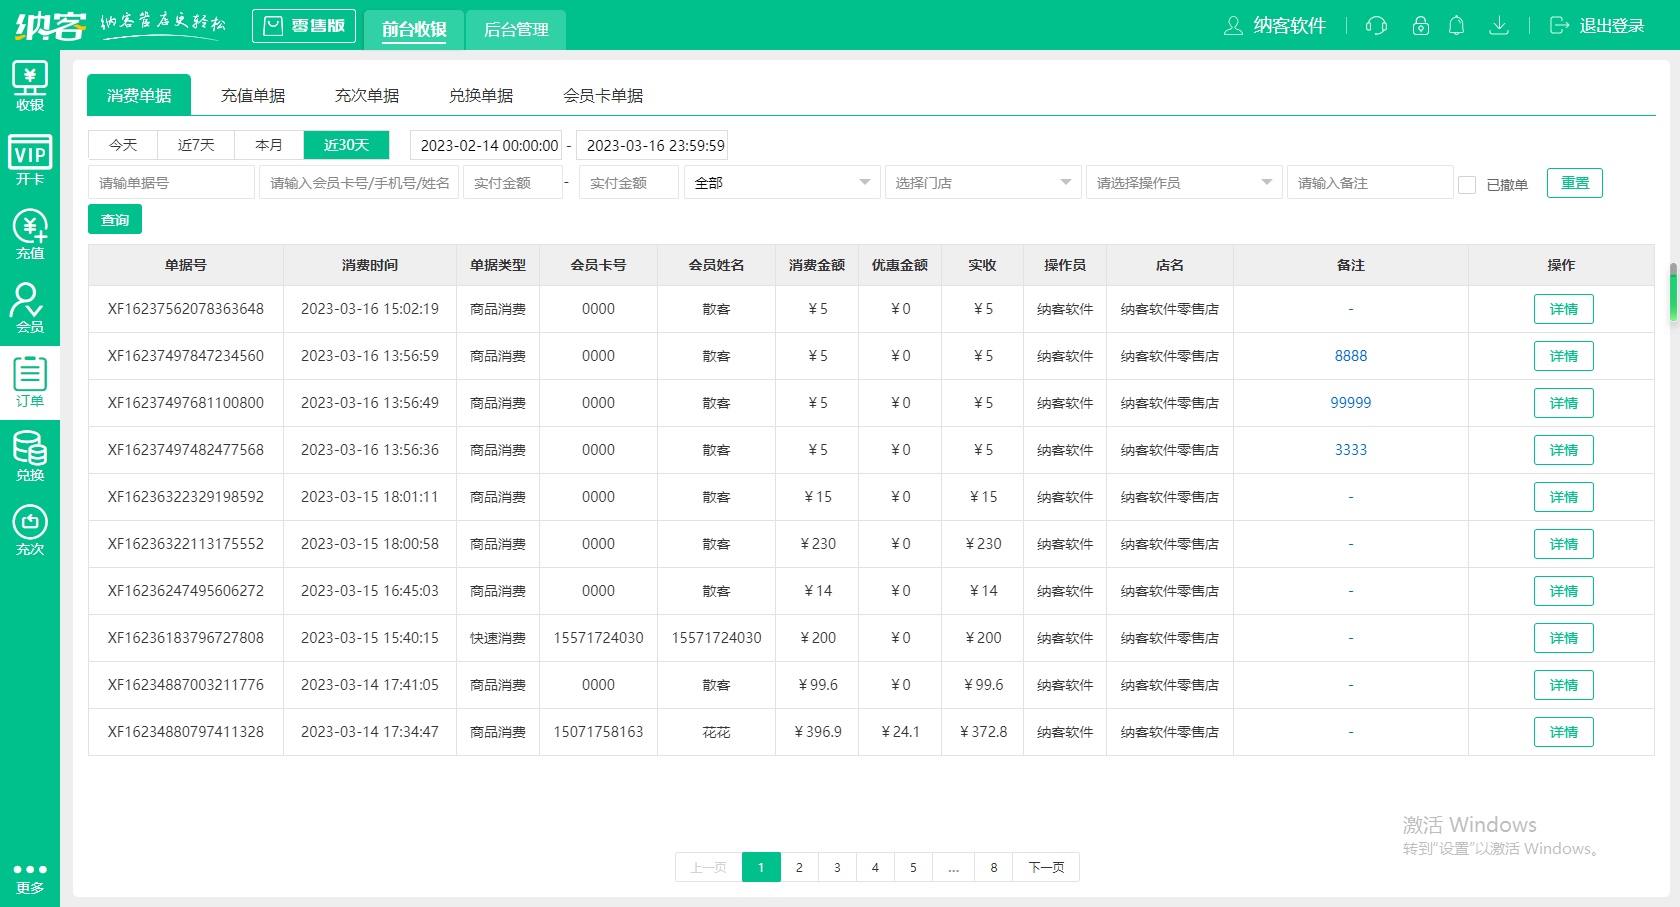The width and height of the screenshot is (1680, 907).
Task: Switch to 后台管理 mode
Action: click(x=515, y=29)
